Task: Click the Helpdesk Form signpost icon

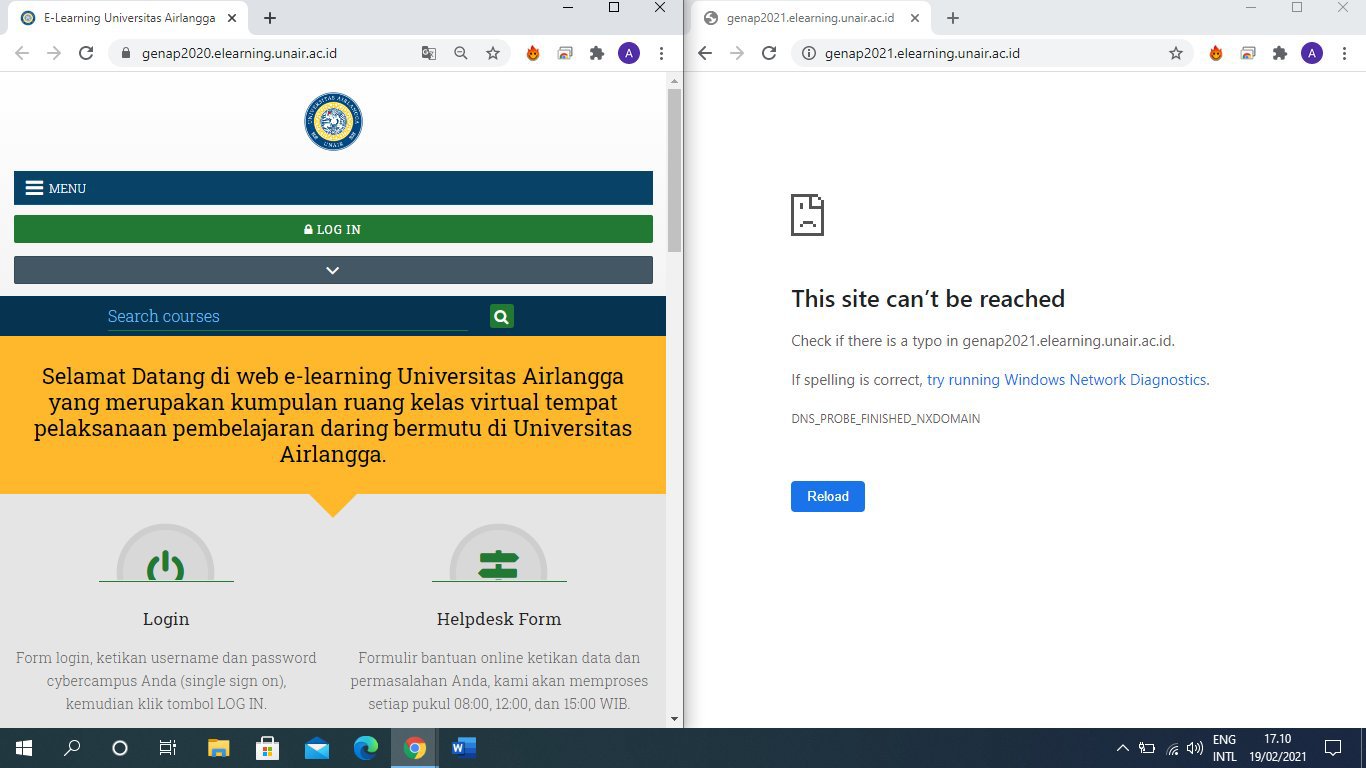Action: [498, 565]
